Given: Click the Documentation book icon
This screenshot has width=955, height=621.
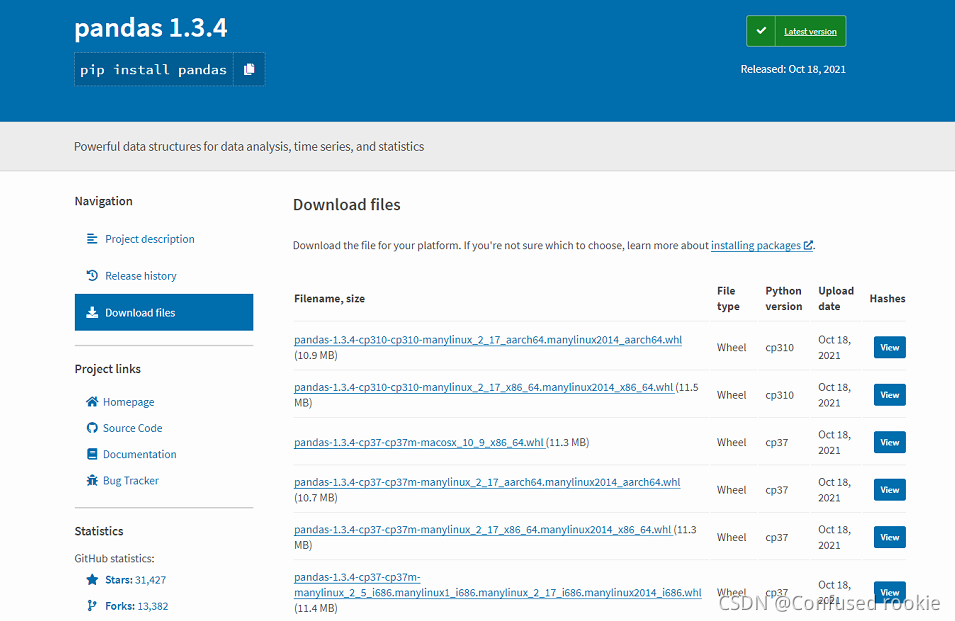Looking at the screenshot, I should (x=92, y=454).
